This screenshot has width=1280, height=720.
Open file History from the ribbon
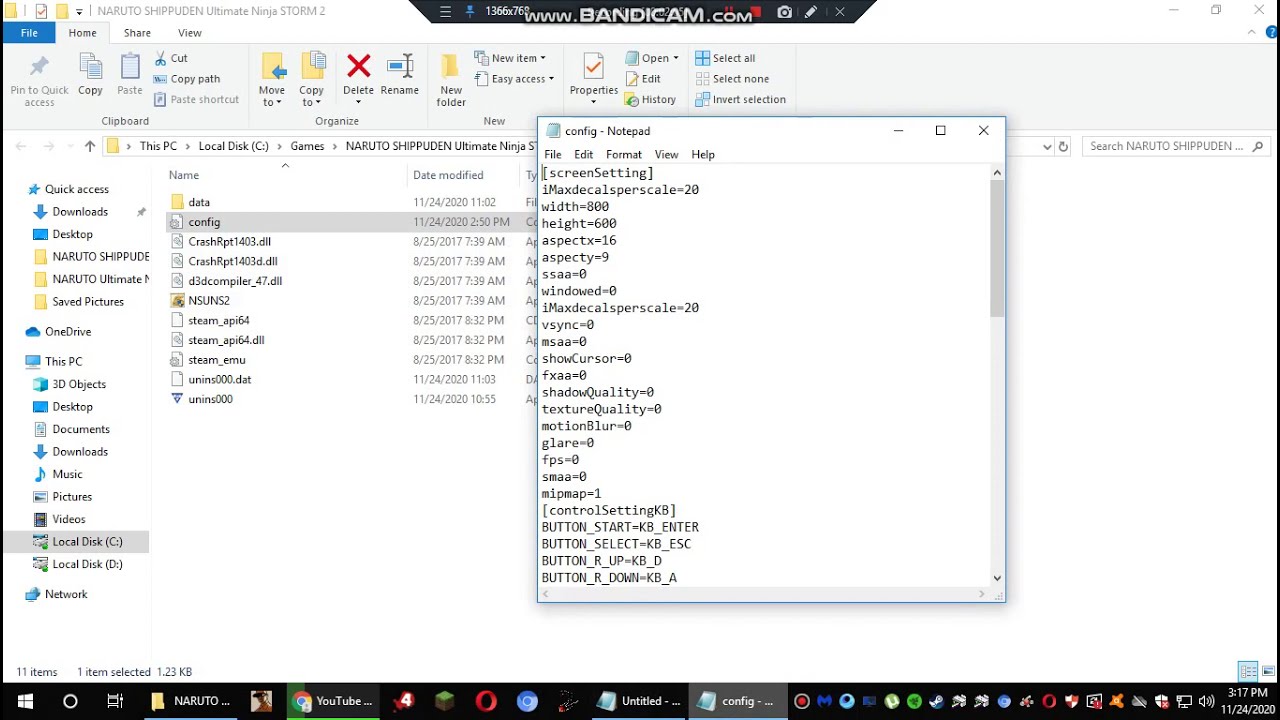tap(650, 99)
